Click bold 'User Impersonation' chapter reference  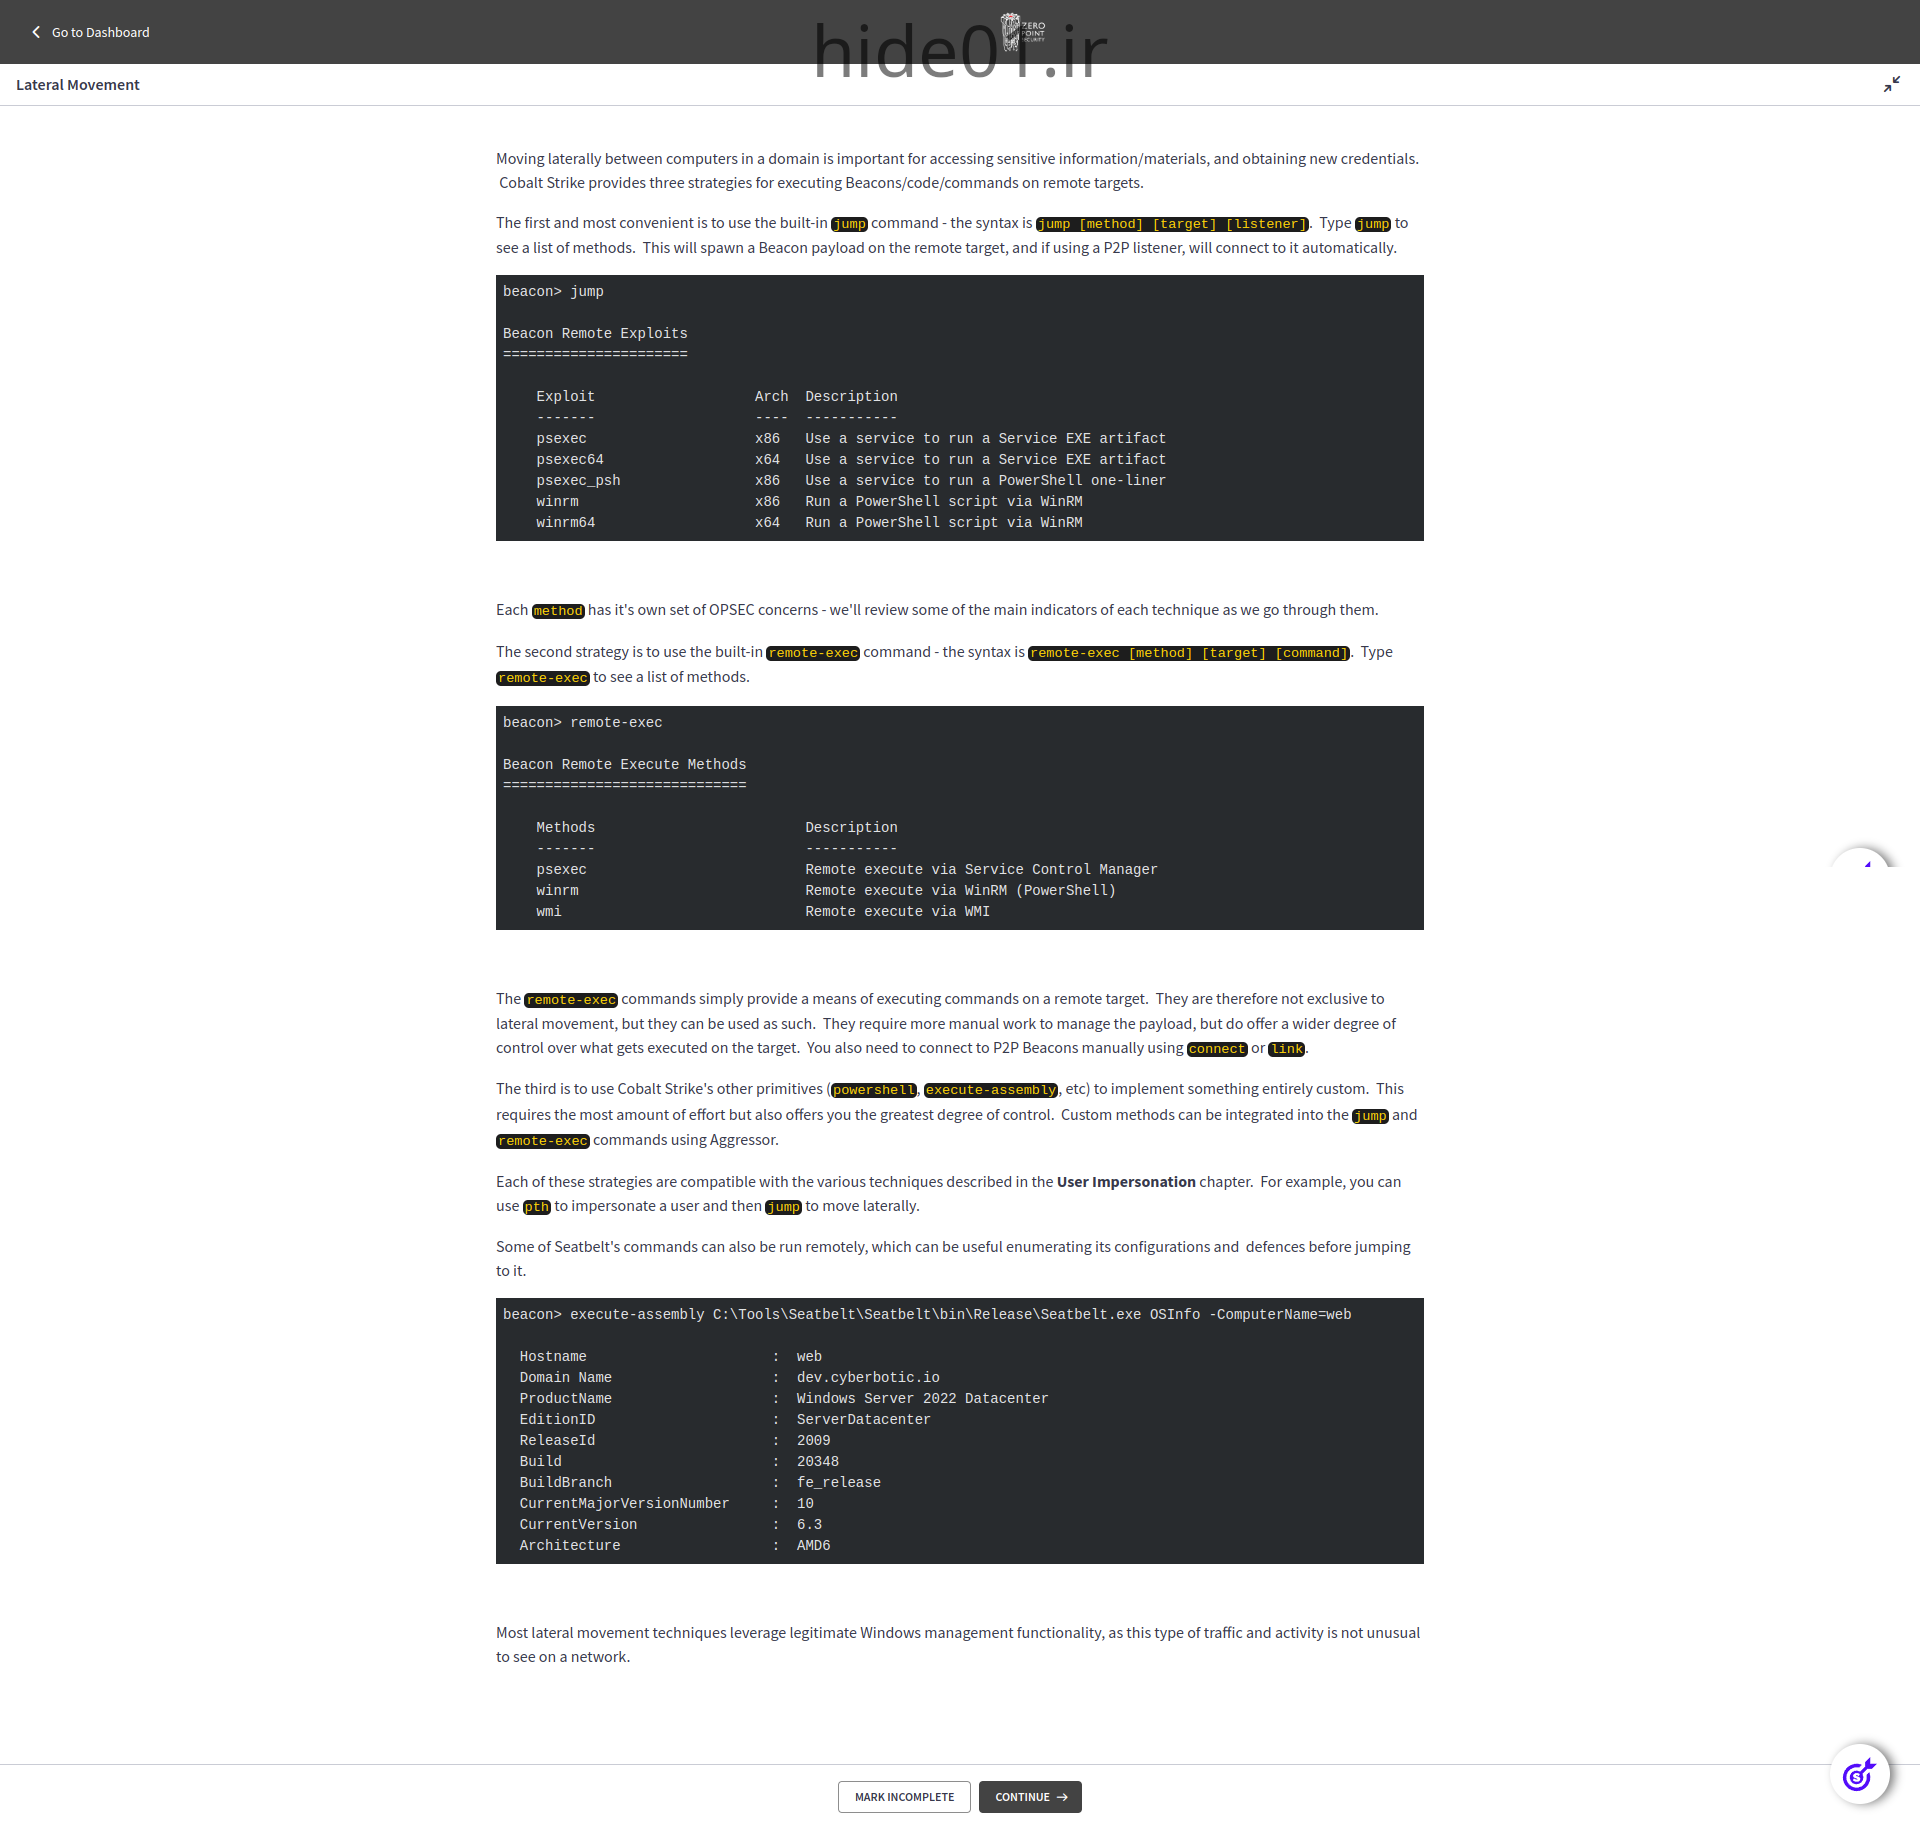1126,1181
